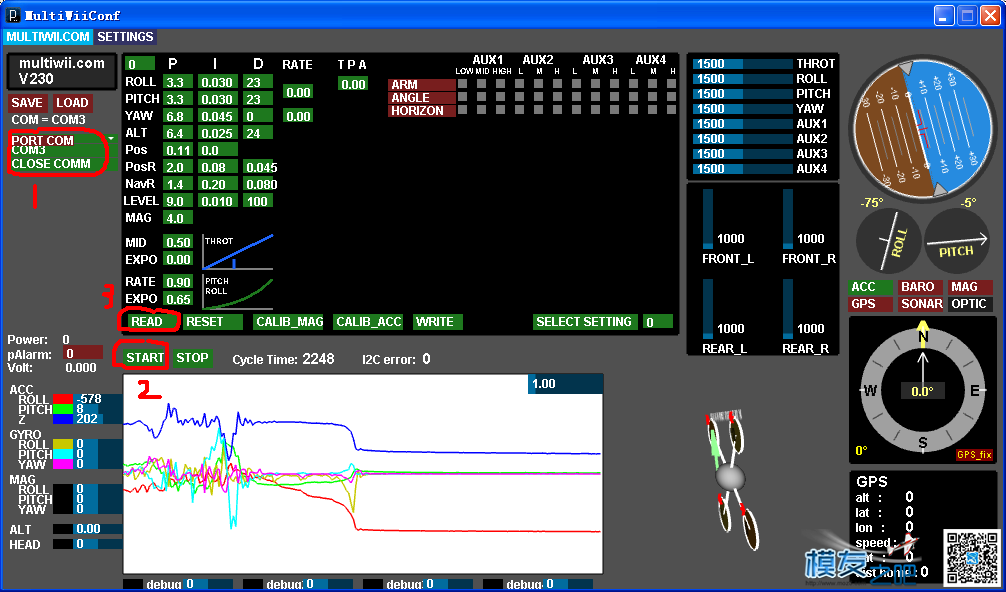This screenshot has width=1006, height=592.
Task: Click the PITCH angle dial
Action: tap(957, 241)
